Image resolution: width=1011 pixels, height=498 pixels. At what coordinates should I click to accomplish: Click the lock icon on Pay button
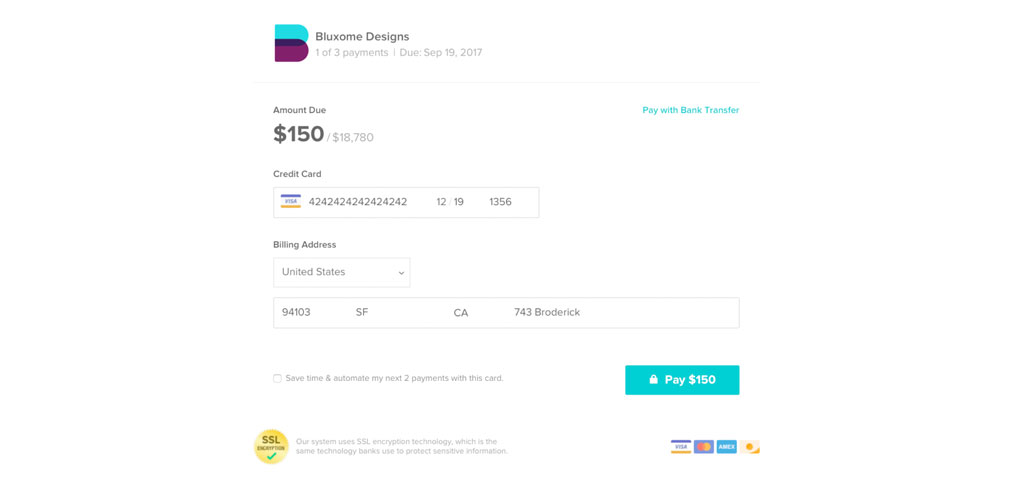point(653,379)
